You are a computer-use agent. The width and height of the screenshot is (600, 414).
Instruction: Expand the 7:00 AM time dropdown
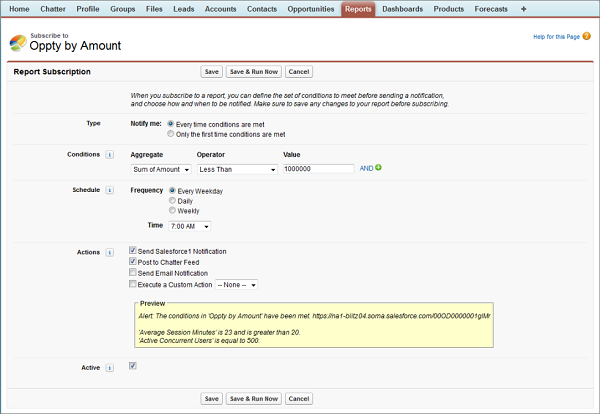point(191,227)
